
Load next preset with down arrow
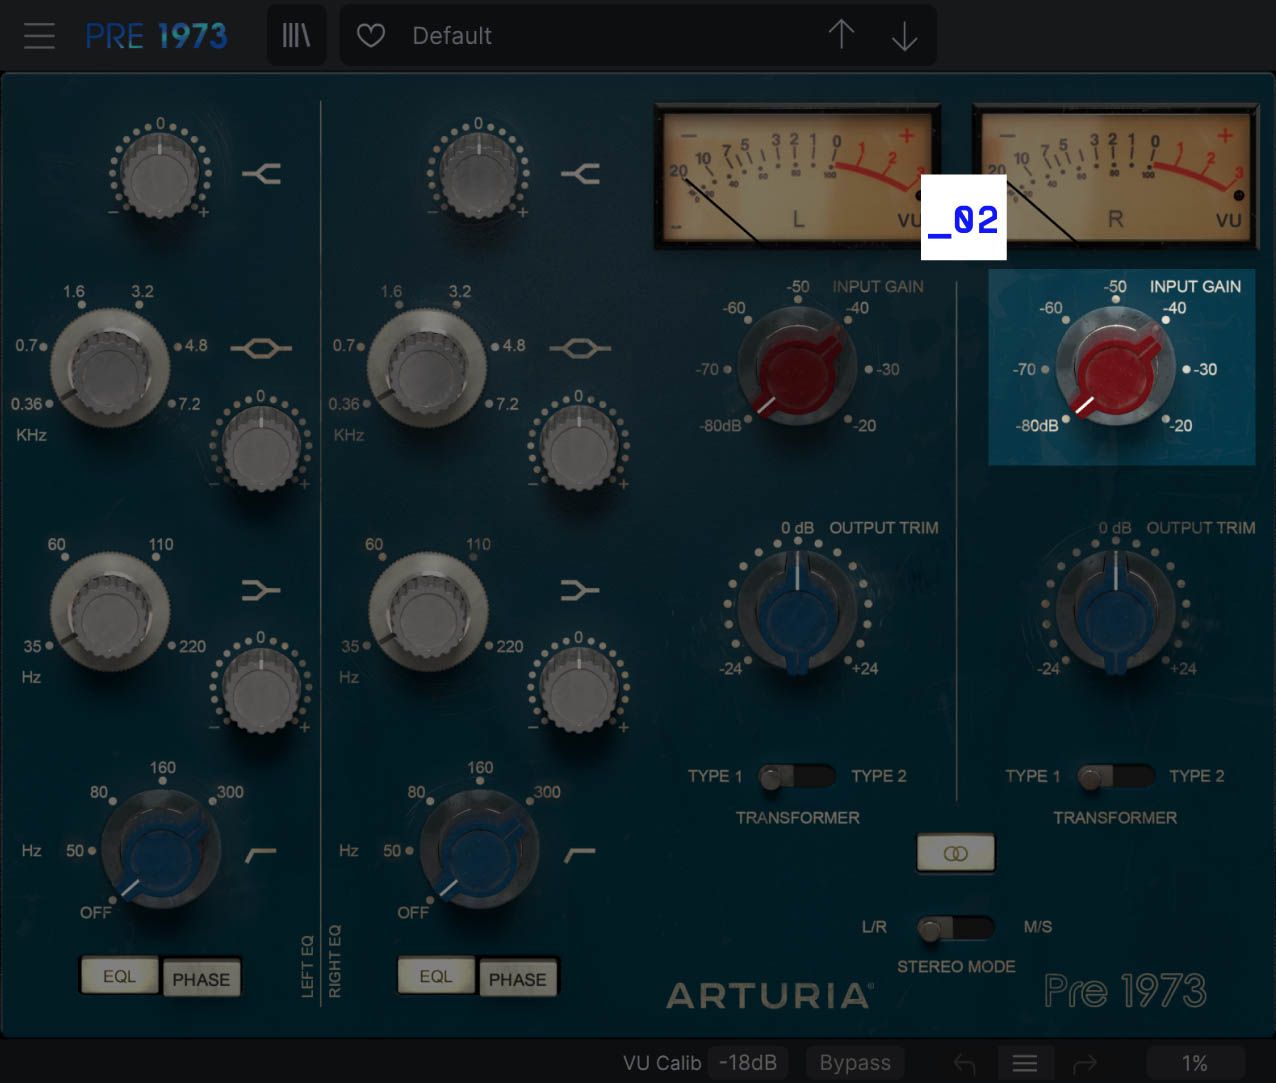[x=904, y=36]
